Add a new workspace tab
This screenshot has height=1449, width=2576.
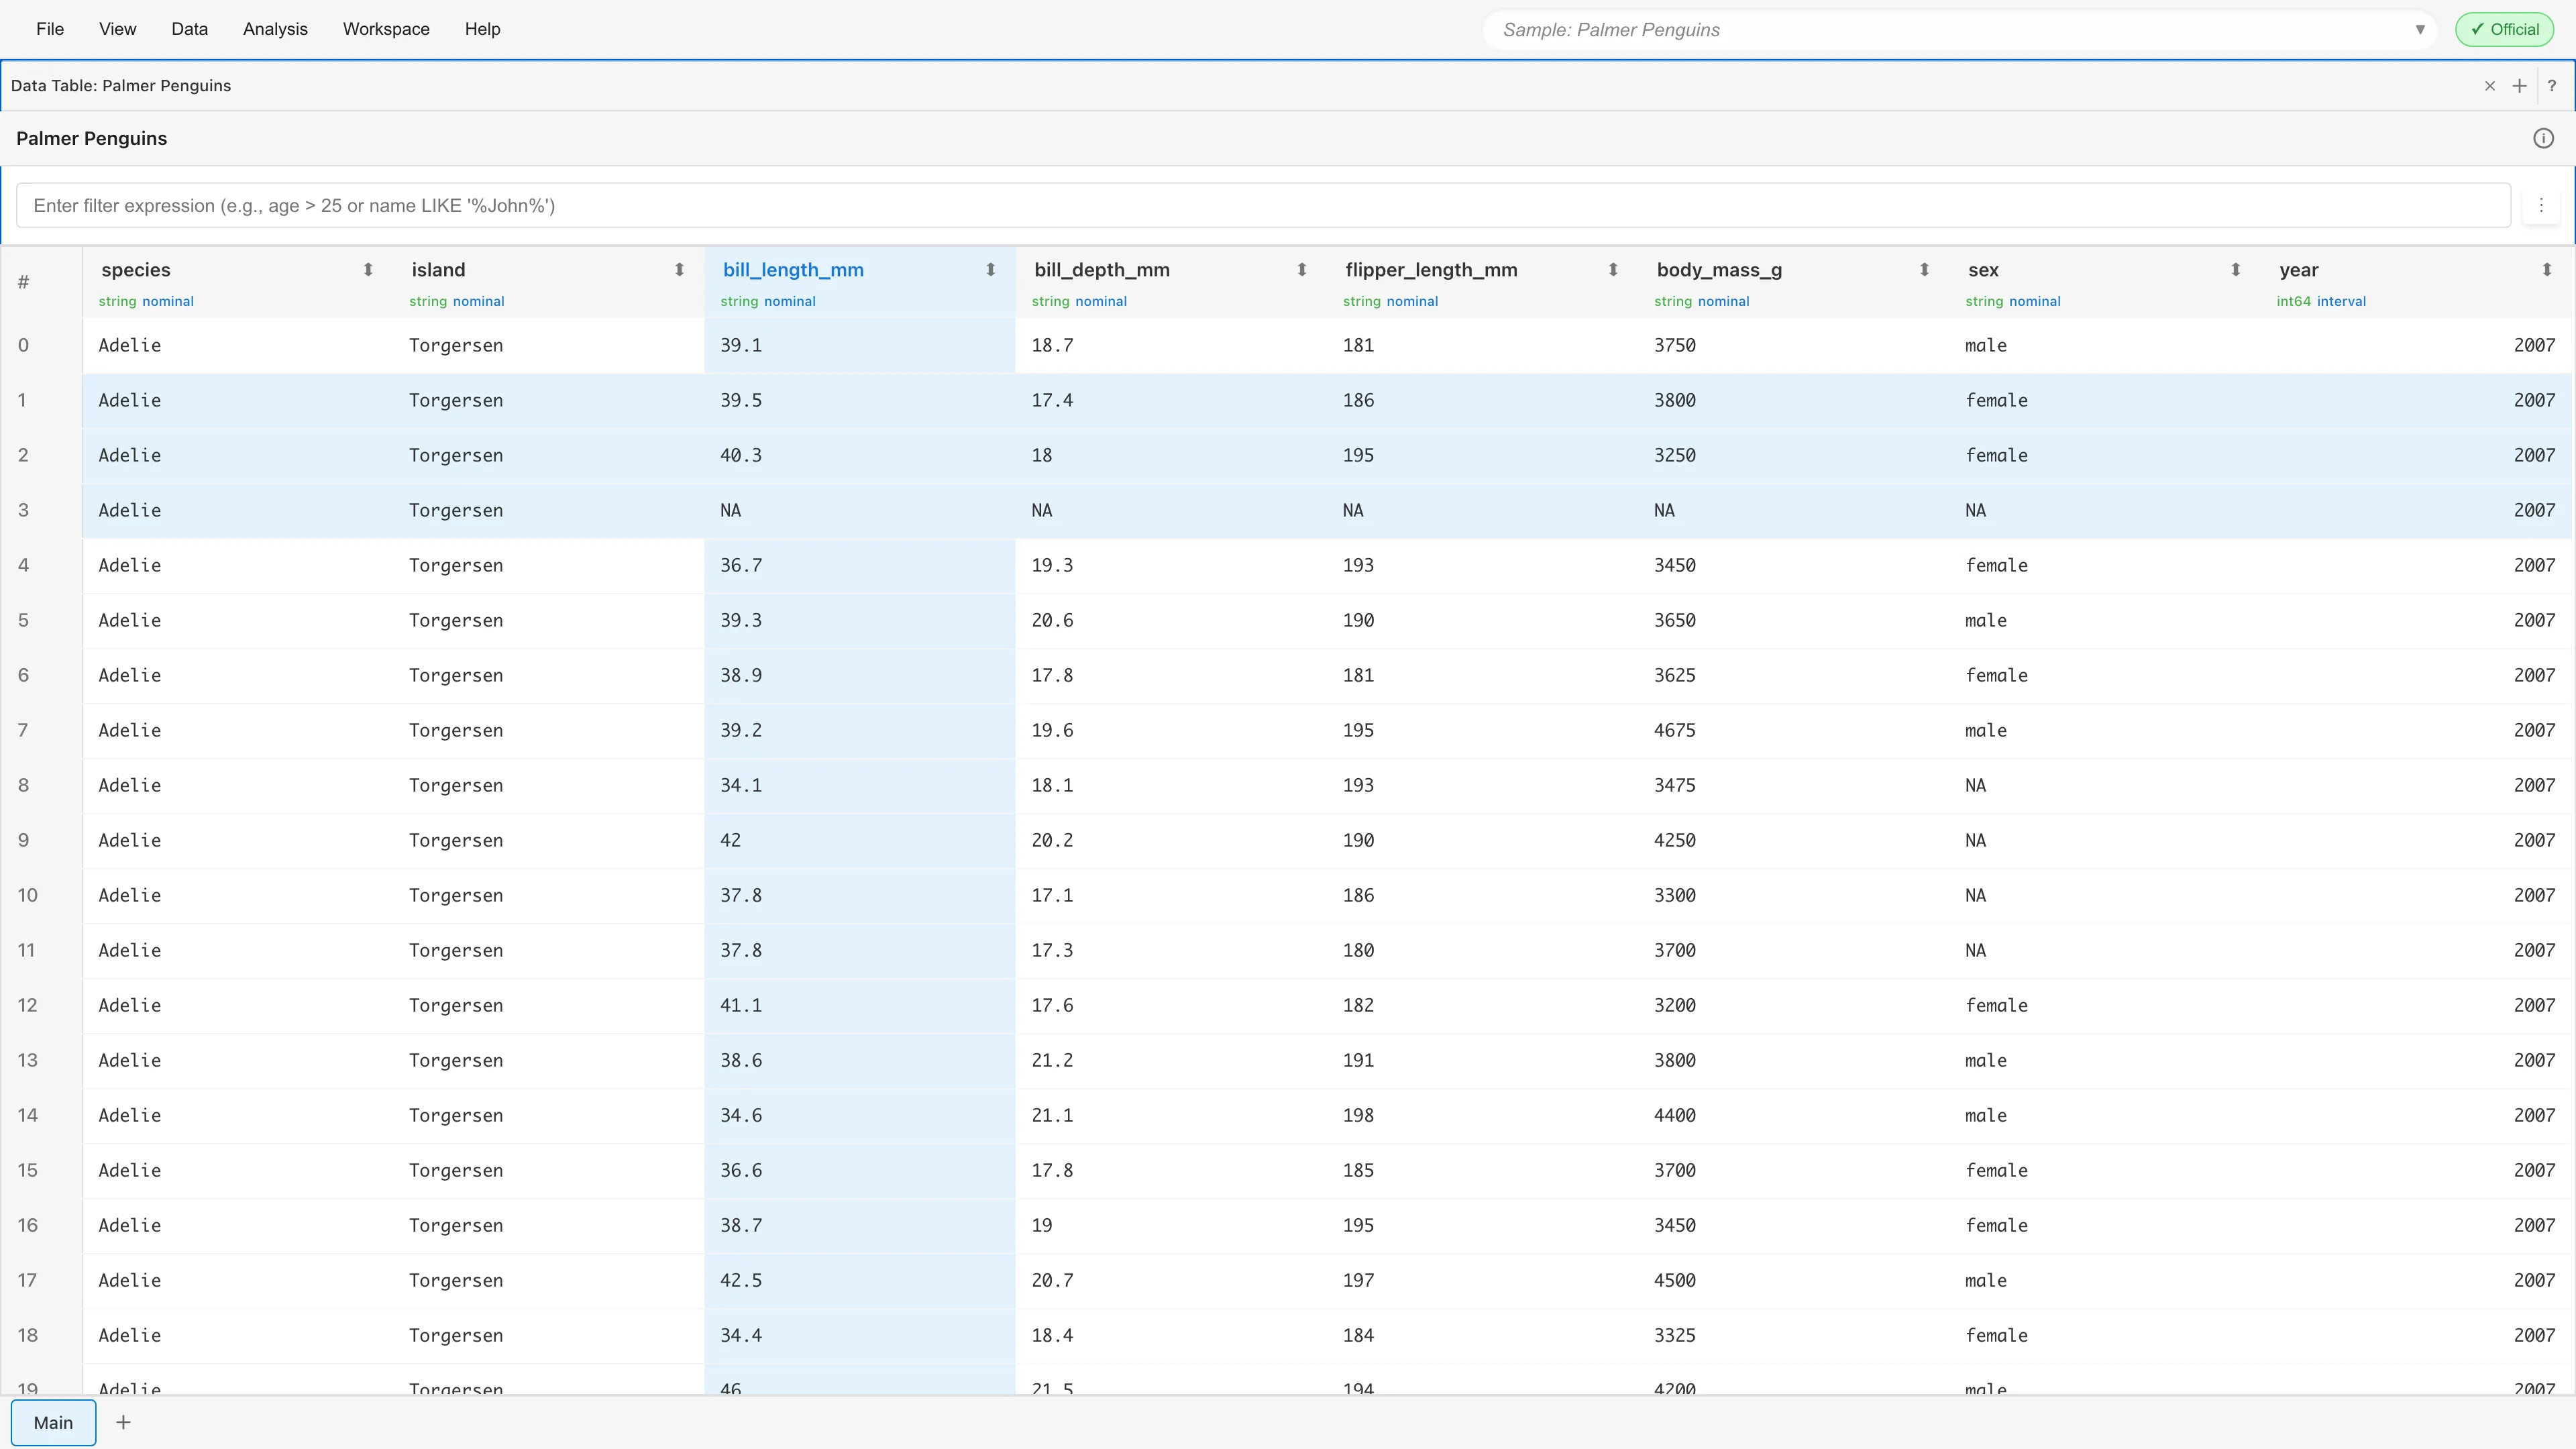(x=123, y=1422)
